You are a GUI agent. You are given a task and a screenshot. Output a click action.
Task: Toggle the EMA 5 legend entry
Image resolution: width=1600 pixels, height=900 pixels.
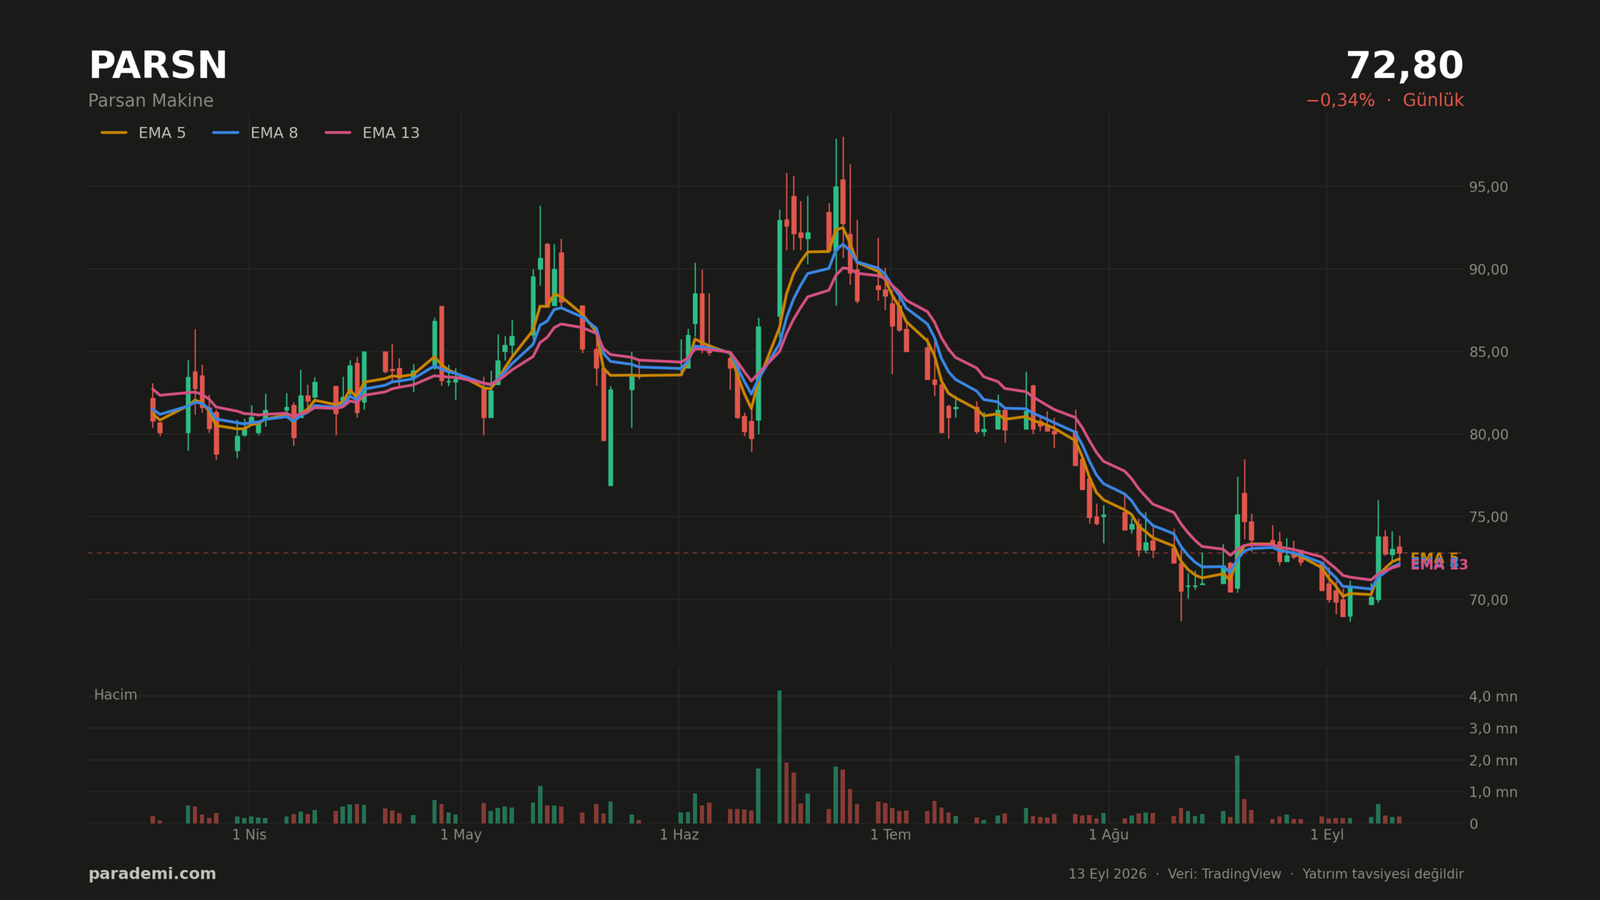(x=143, y=133)
